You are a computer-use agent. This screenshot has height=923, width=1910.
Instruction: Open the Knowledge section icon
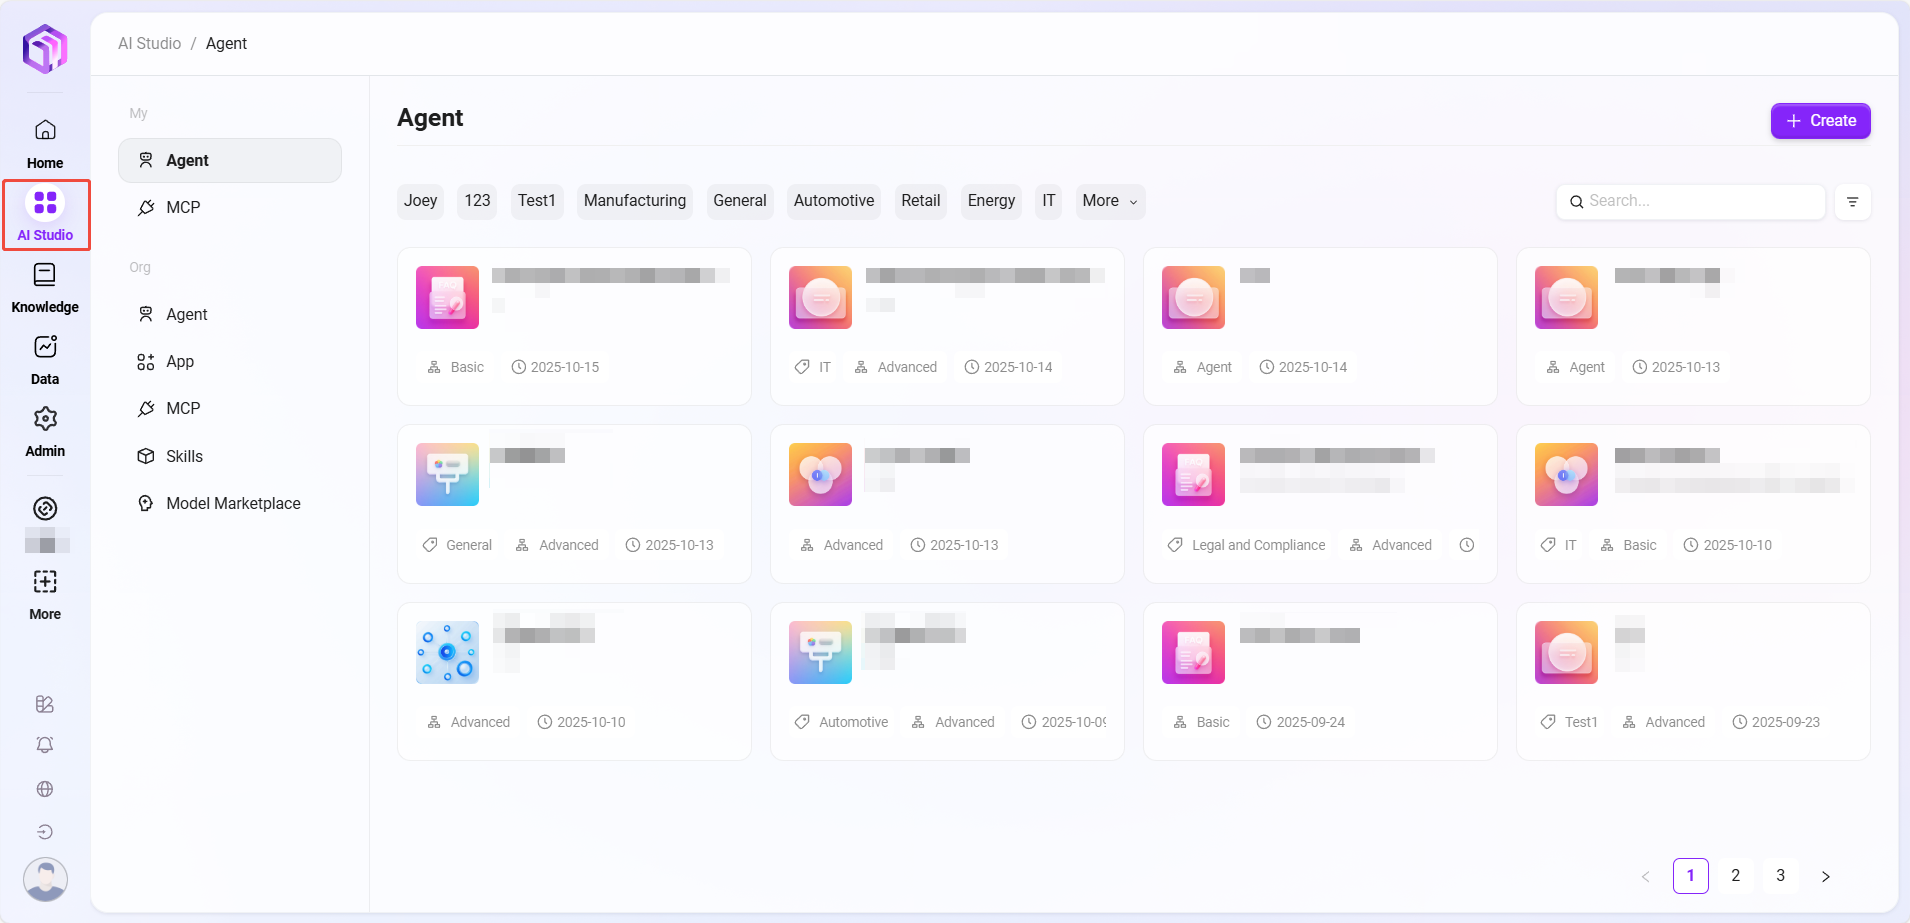pos(45,276)
